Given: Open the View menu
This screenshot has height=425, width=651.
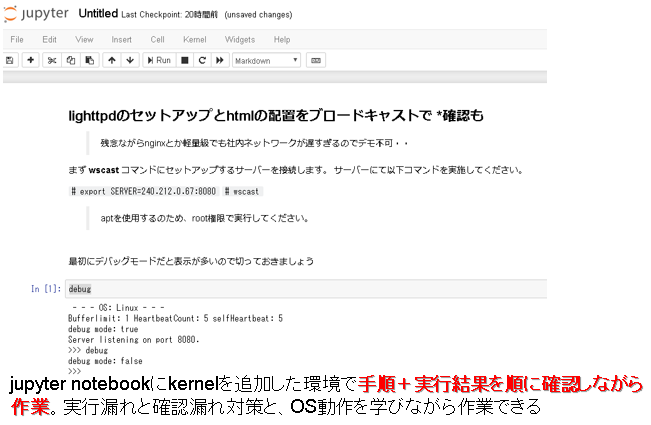Looking at the screenshot, I should (x=84, y=39).
